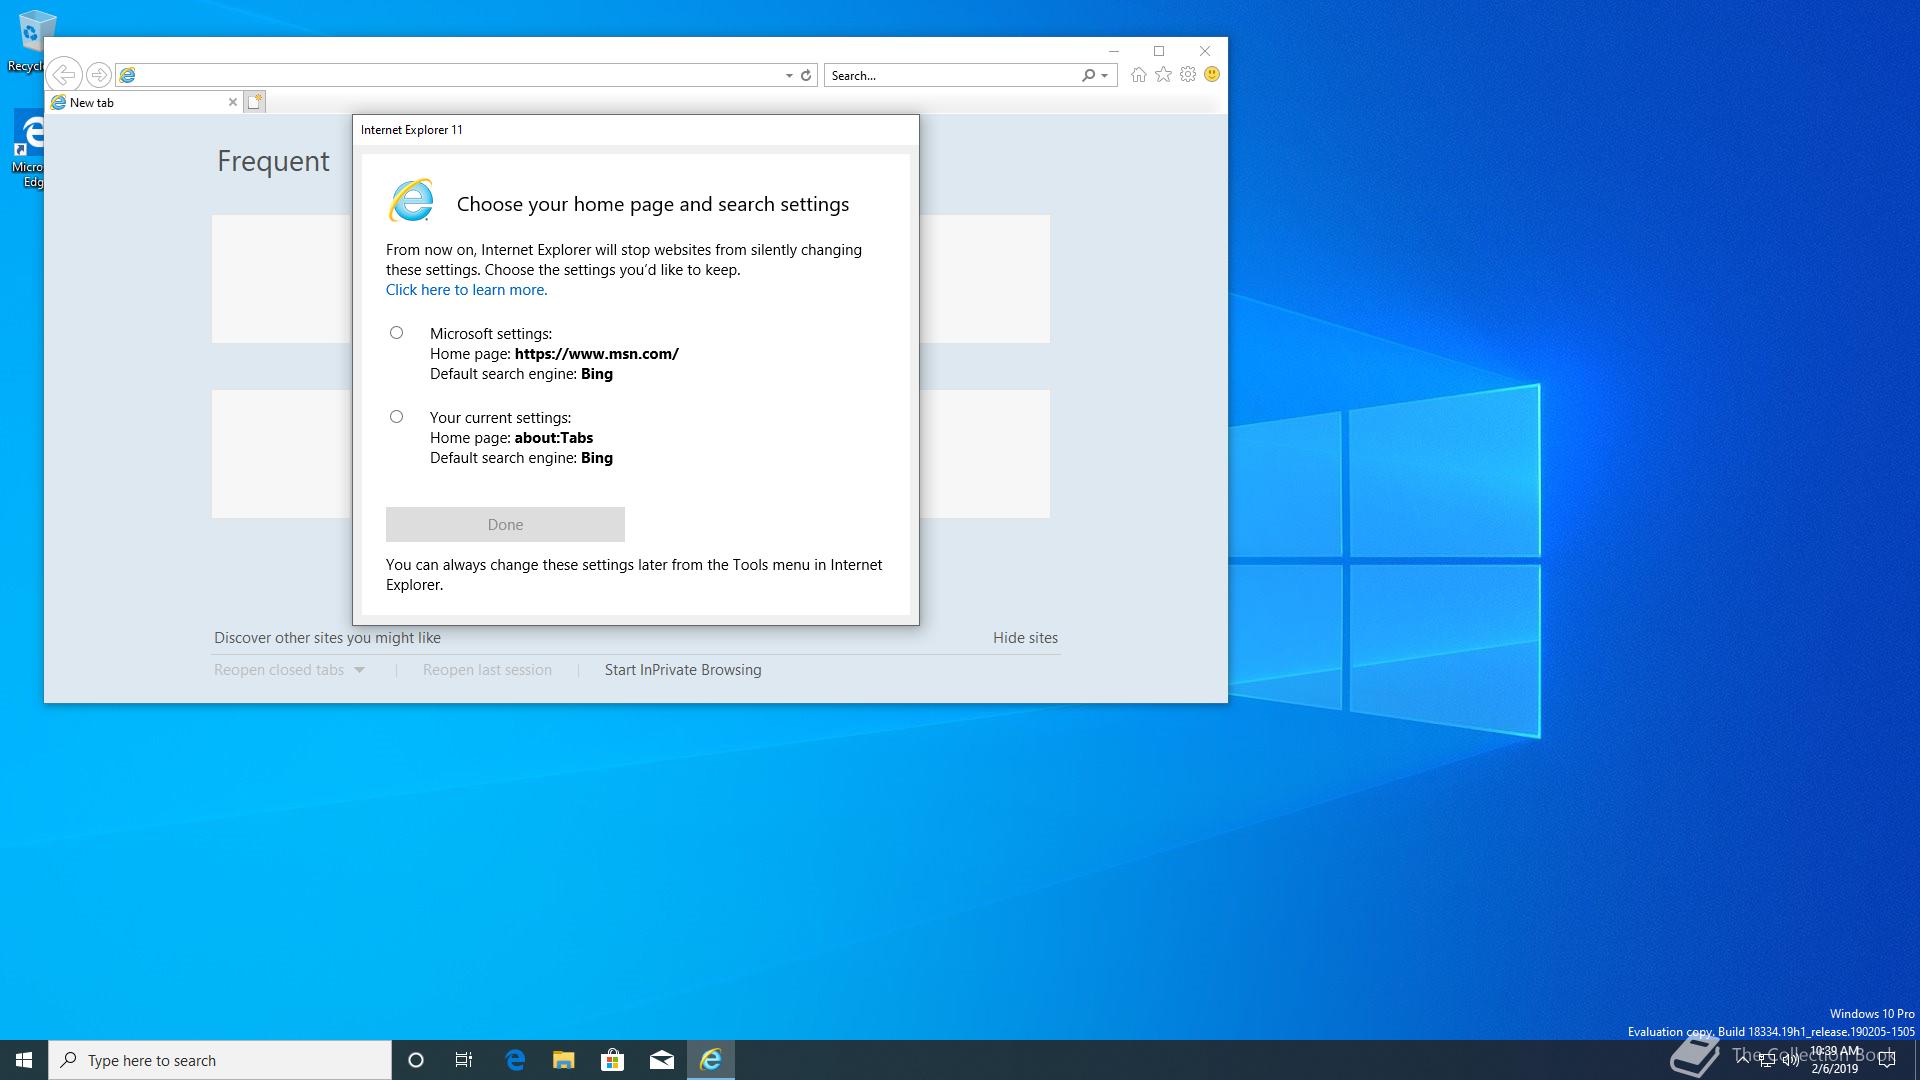The height and width of the screenshot is (1080, 1920).
Task: Click the smiley feedback icon
Action: click(1212, 75)
